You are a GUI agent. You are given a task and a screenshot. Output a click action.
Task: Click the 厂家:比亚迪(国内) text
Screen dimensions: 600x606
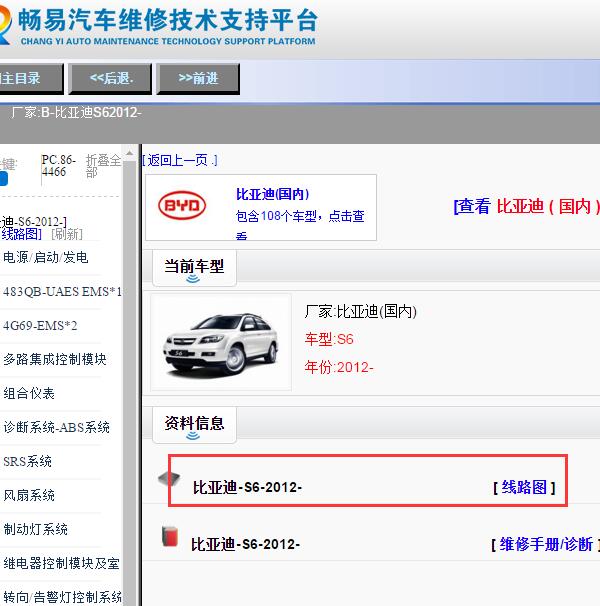point(360,312)
